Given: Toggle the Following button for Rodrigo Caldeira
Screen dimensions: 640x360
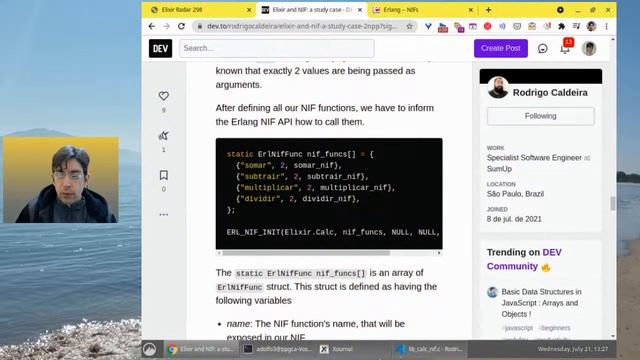Looking at the screenshot, I should [x=540, y=116].
